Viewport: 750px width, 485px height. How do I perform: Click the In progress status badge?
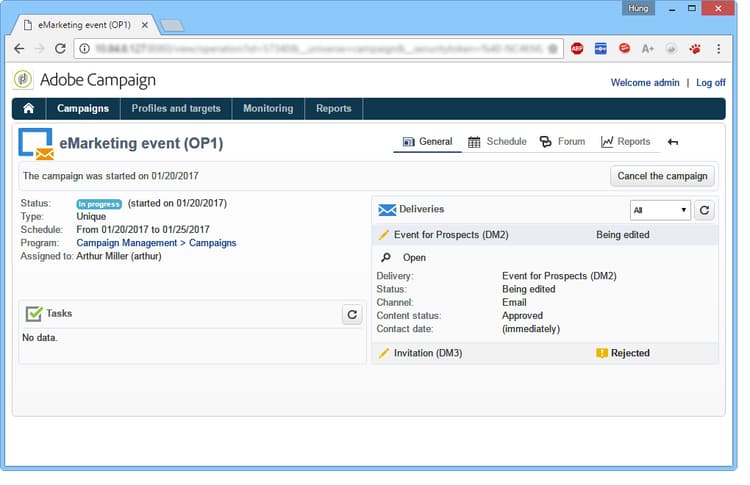coord(99,204)
